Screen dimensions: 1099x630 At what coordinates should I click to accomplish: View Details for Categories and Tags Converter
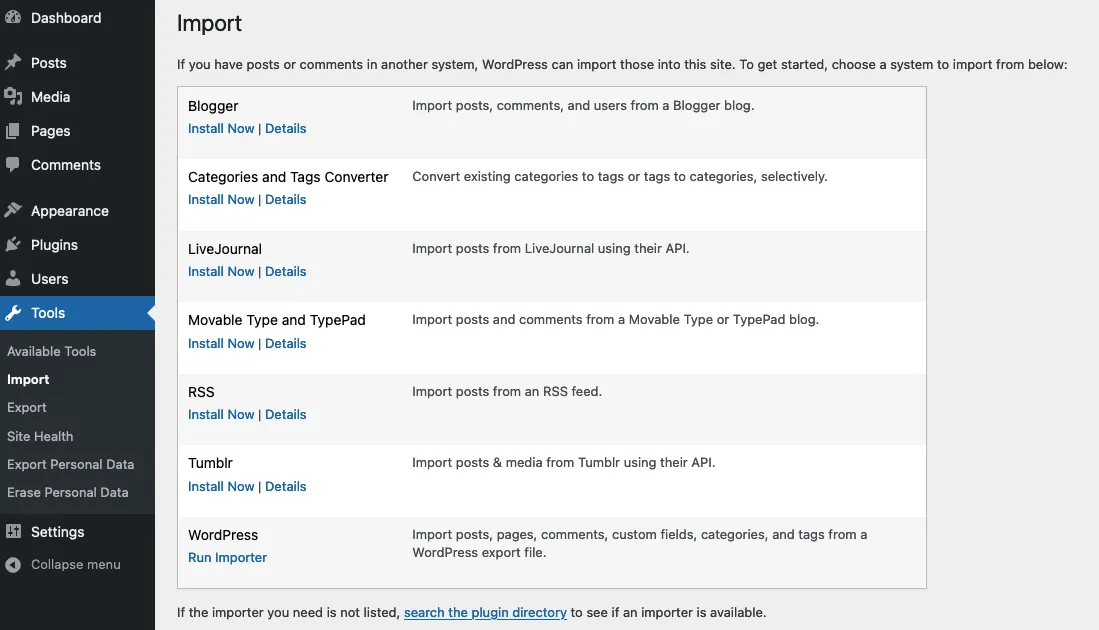(285, 199)
